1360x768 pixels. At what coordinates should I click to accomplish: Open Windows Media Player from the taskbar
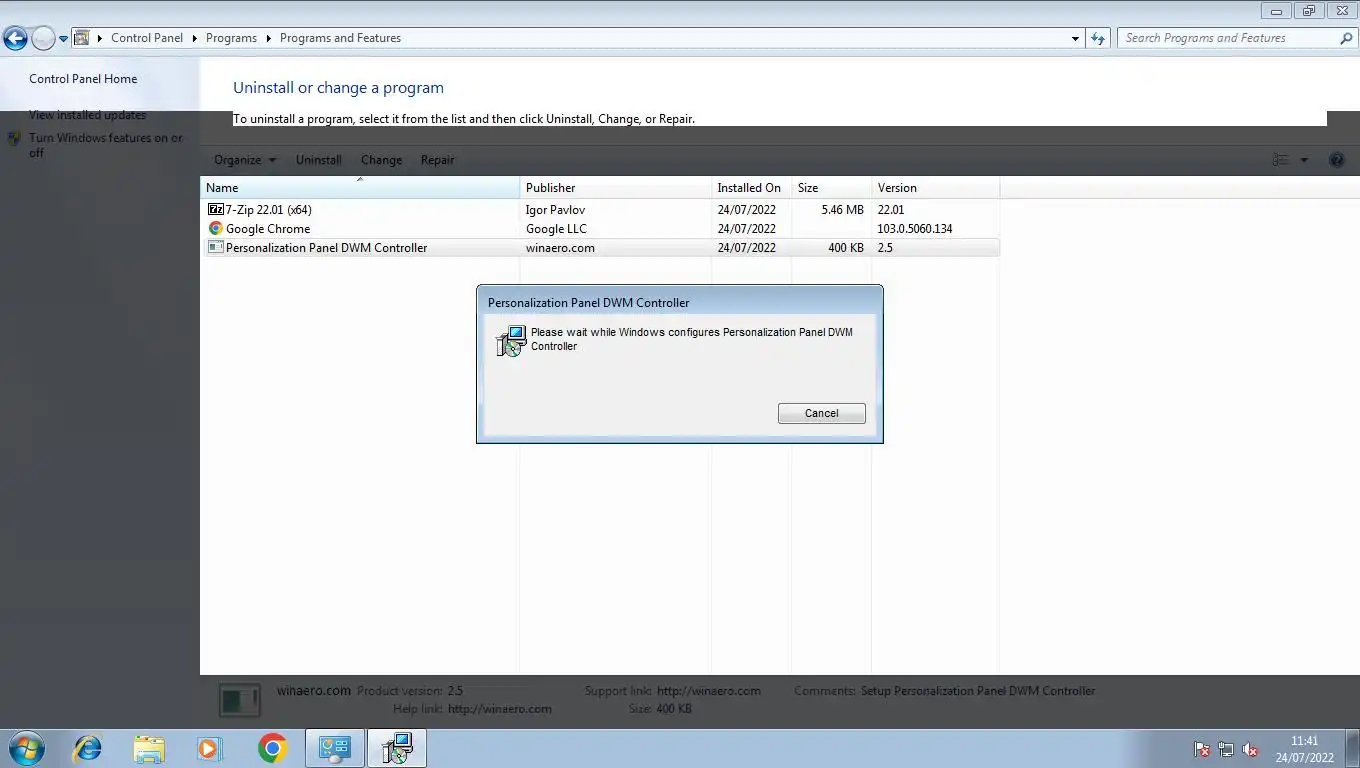(210, 748)
